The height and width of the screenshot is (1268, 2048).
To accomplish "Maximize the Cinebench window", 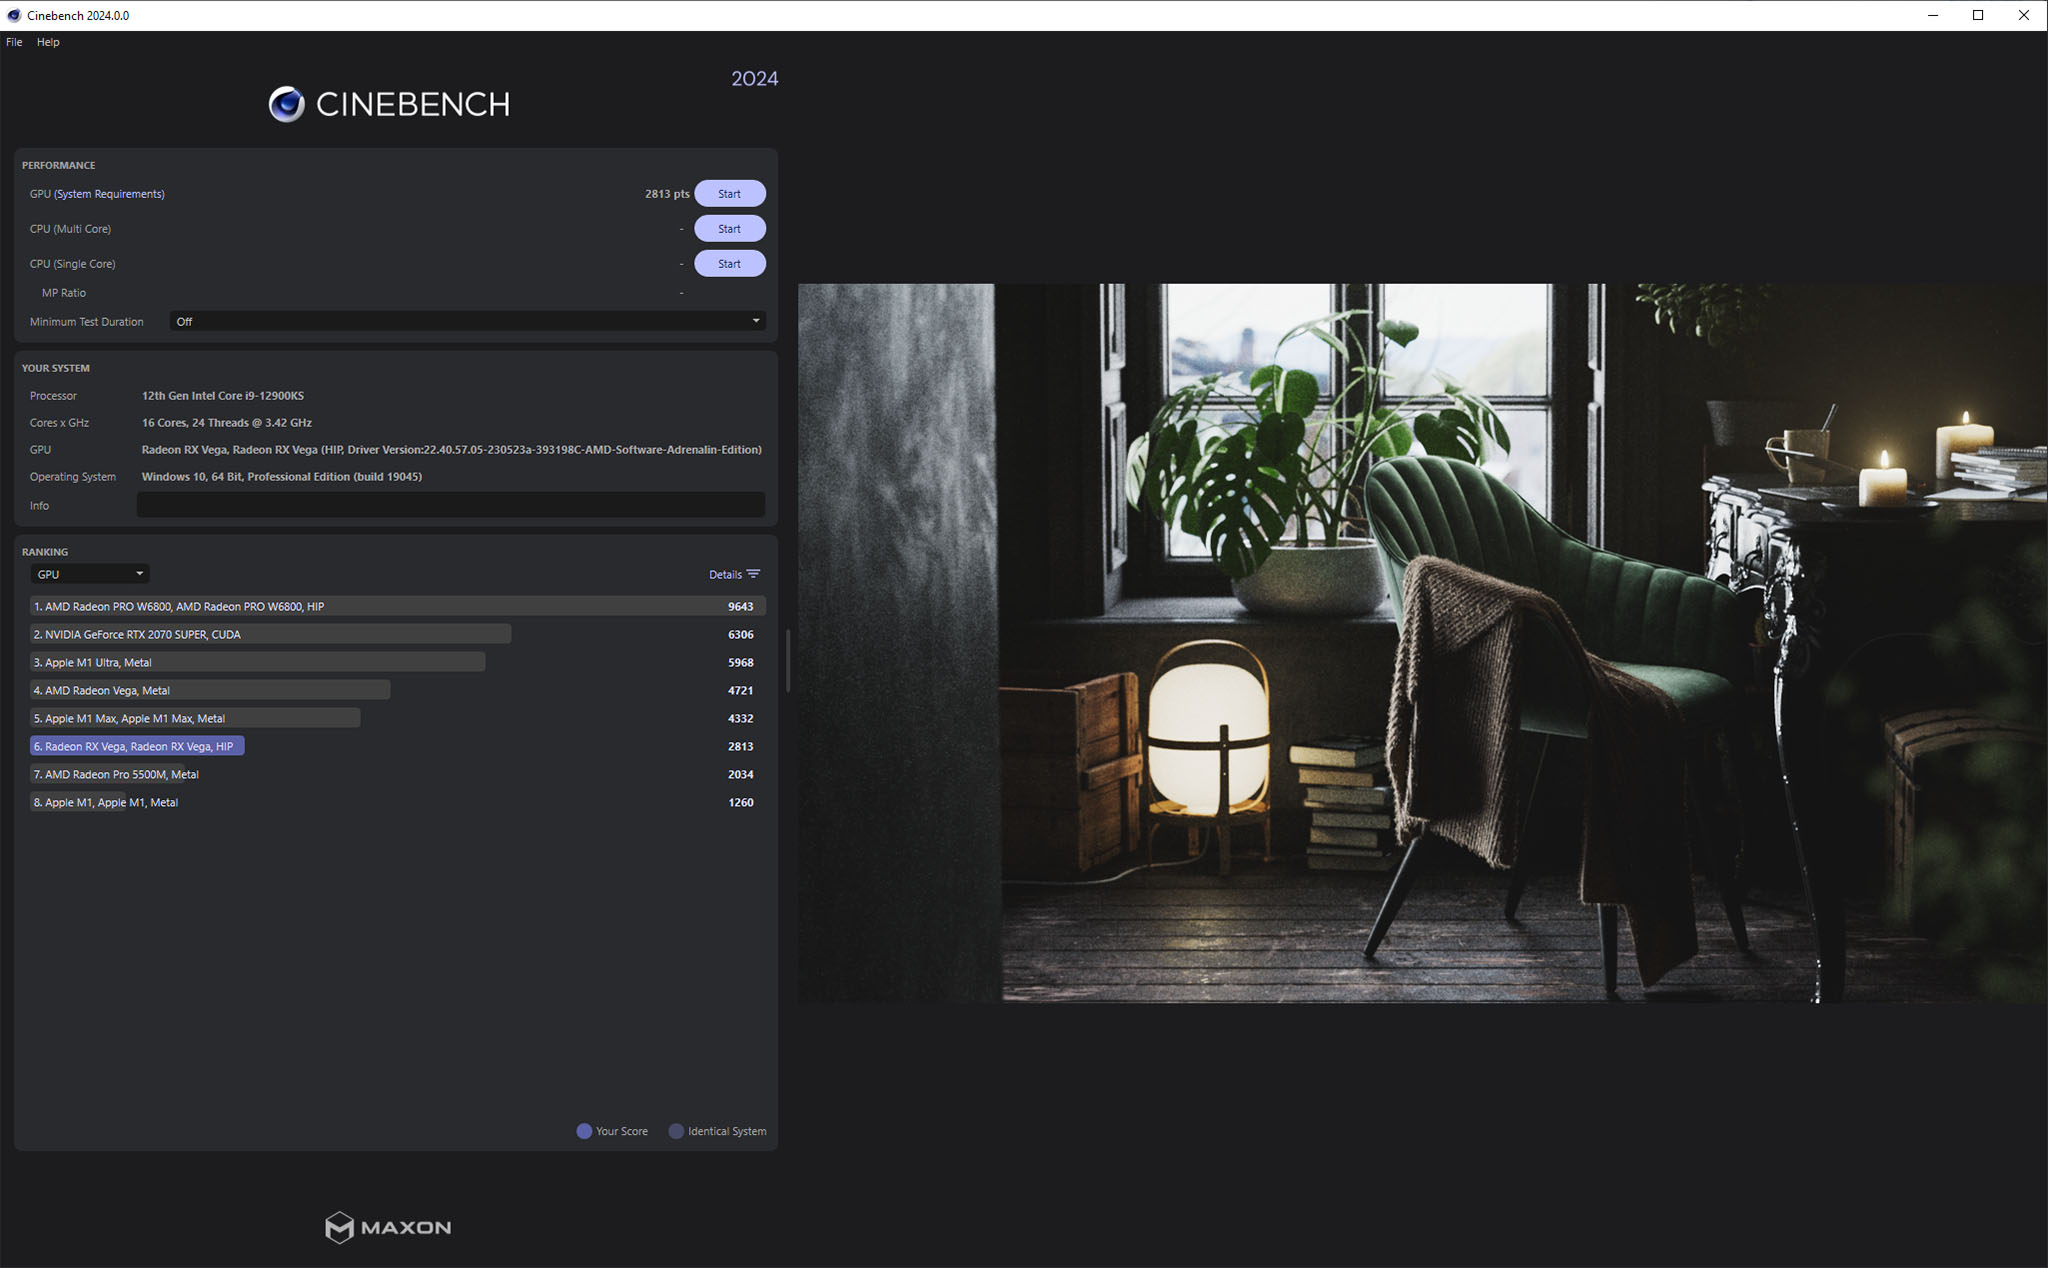I will 1978,15.
